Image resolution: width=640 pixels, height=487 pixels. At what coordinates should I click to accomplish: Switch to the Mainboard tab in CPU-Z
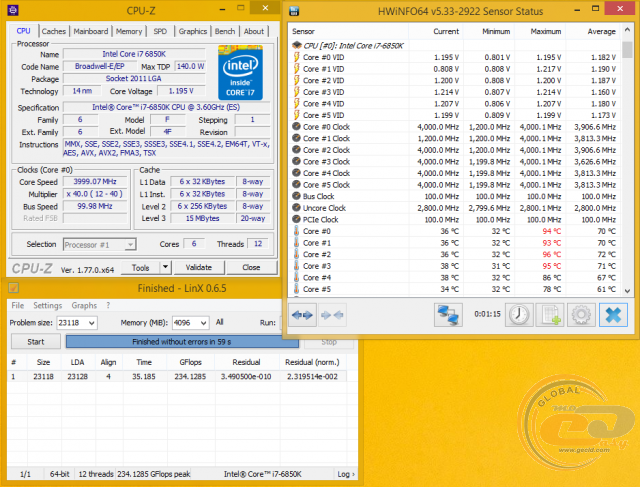click(91, 31)
